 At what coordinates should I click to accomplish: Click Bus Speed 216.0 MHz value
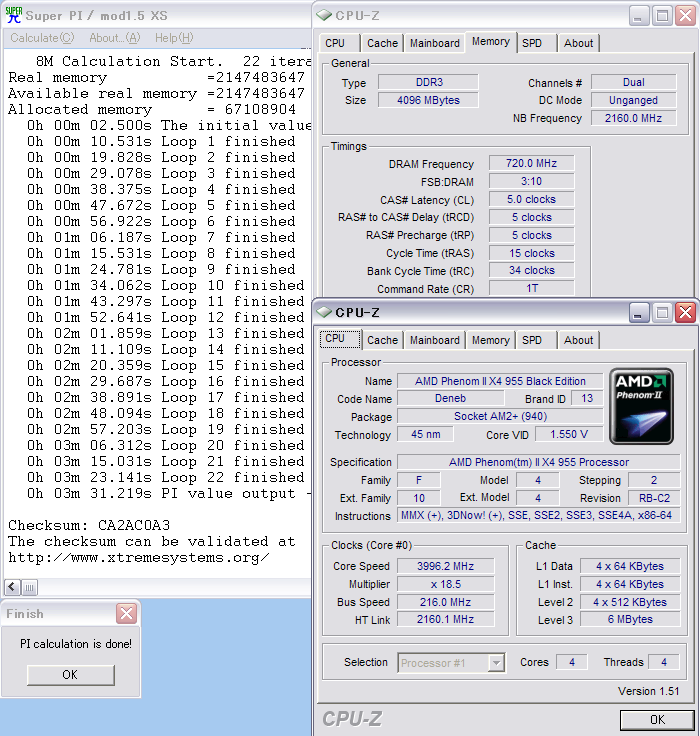click(x=446, y=602)
